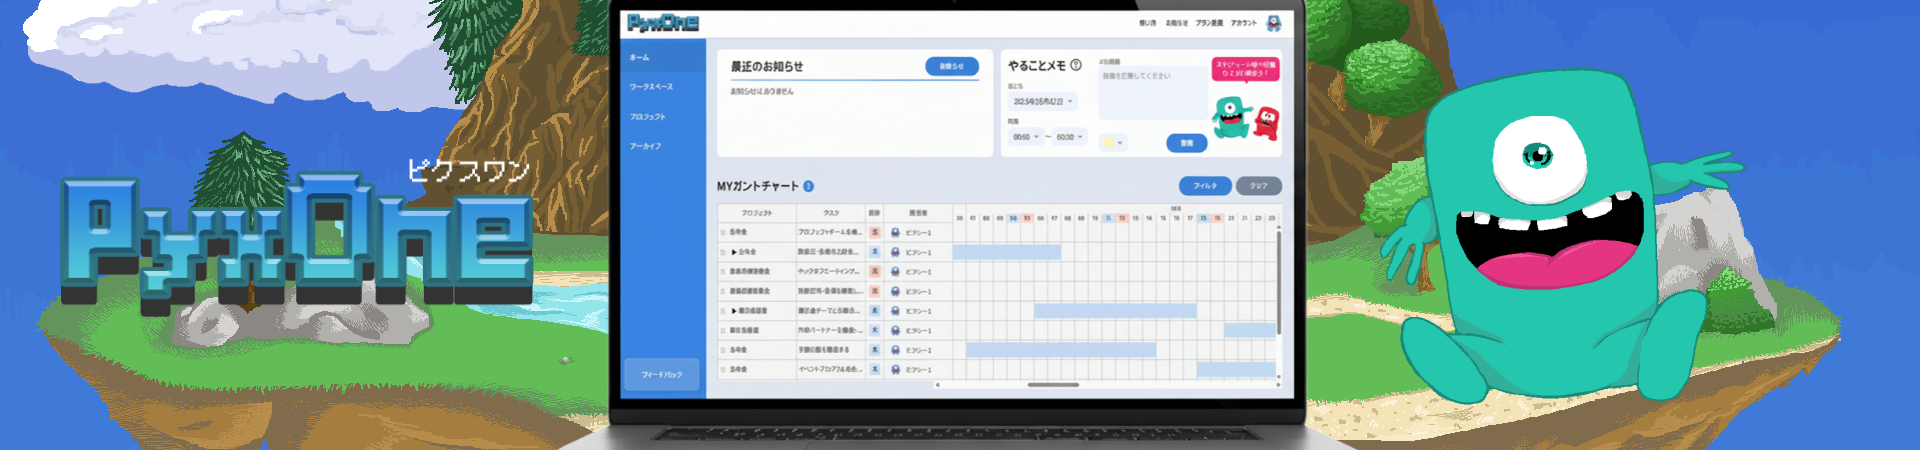Select アーカイブ in the sidebar
Viewport: 1920px width, 450px height.
pyautogui.click(x=645, y=146)
